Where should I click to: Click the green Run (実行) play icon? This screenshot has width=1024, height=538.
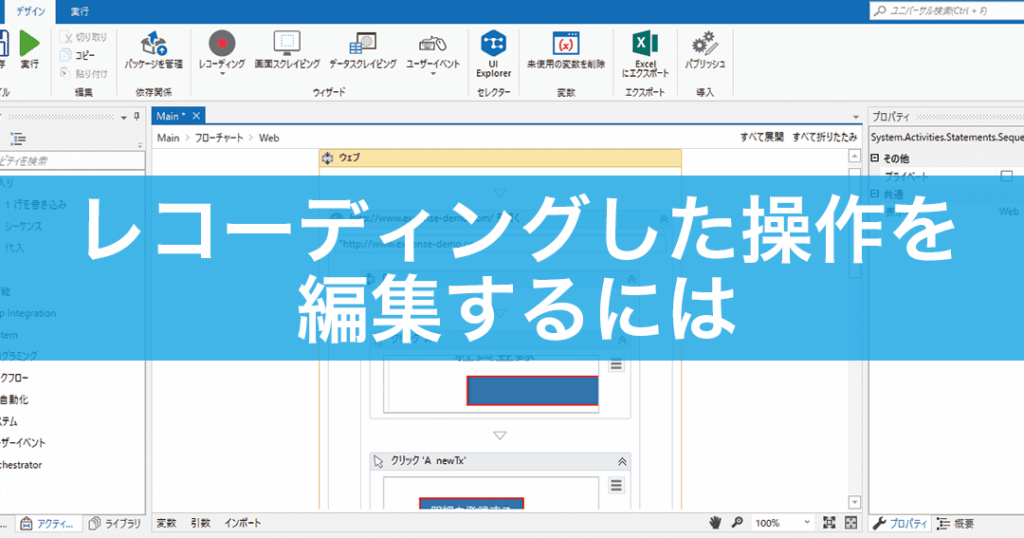[30, 43]
